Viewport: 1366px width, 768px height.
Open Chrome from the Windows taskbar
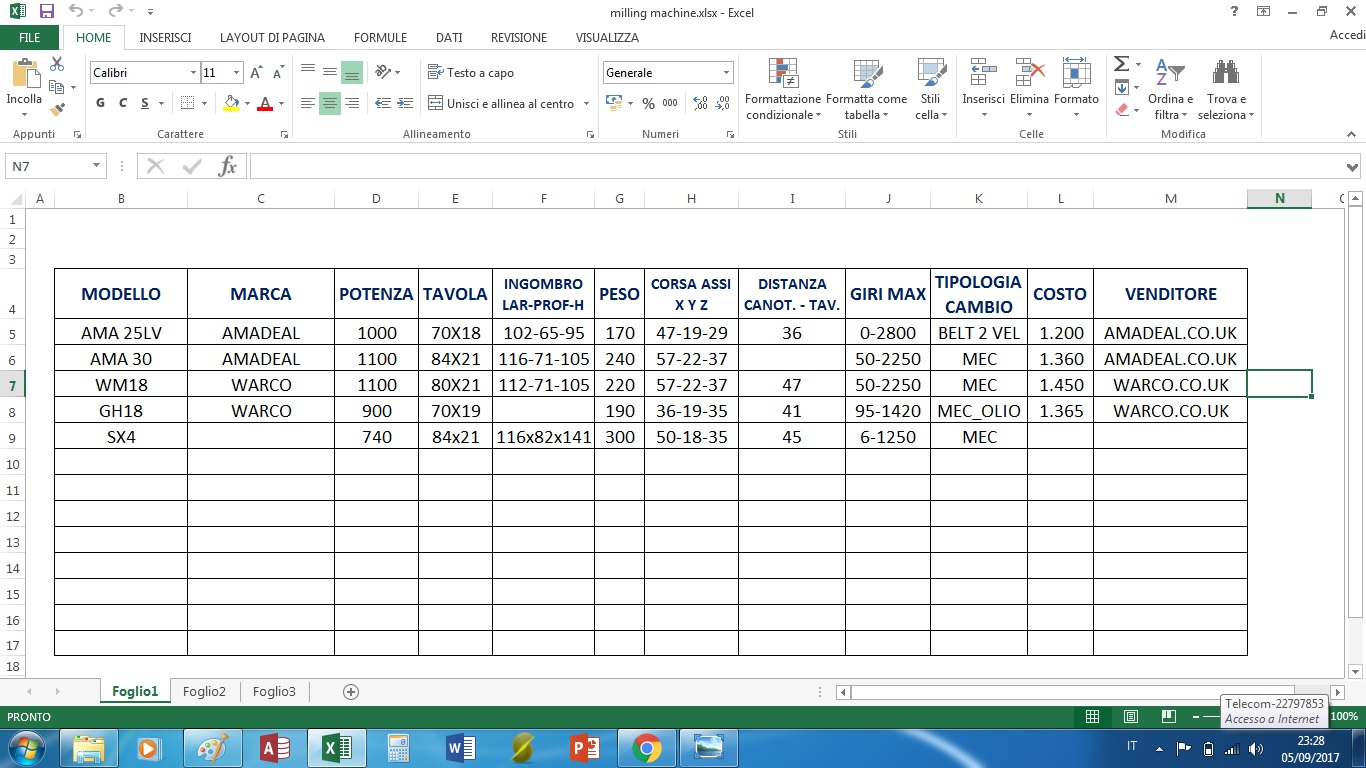tap(646, 747)
